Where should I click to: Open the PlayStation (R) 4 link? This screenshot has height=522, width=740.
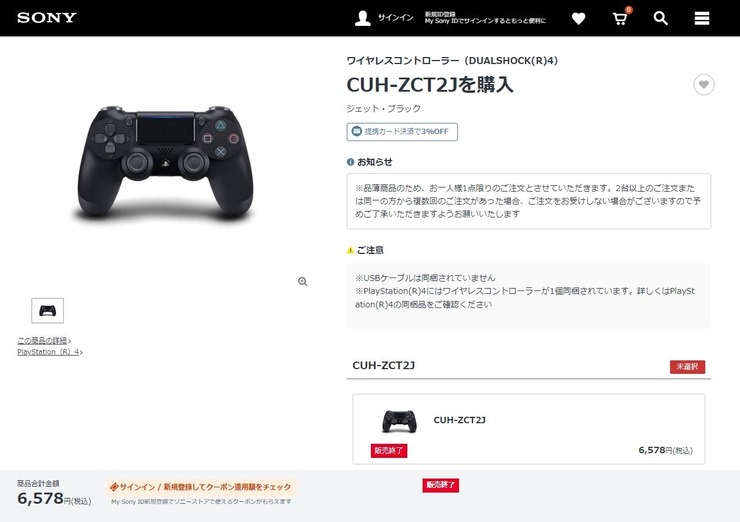click(x=50, y=352)
